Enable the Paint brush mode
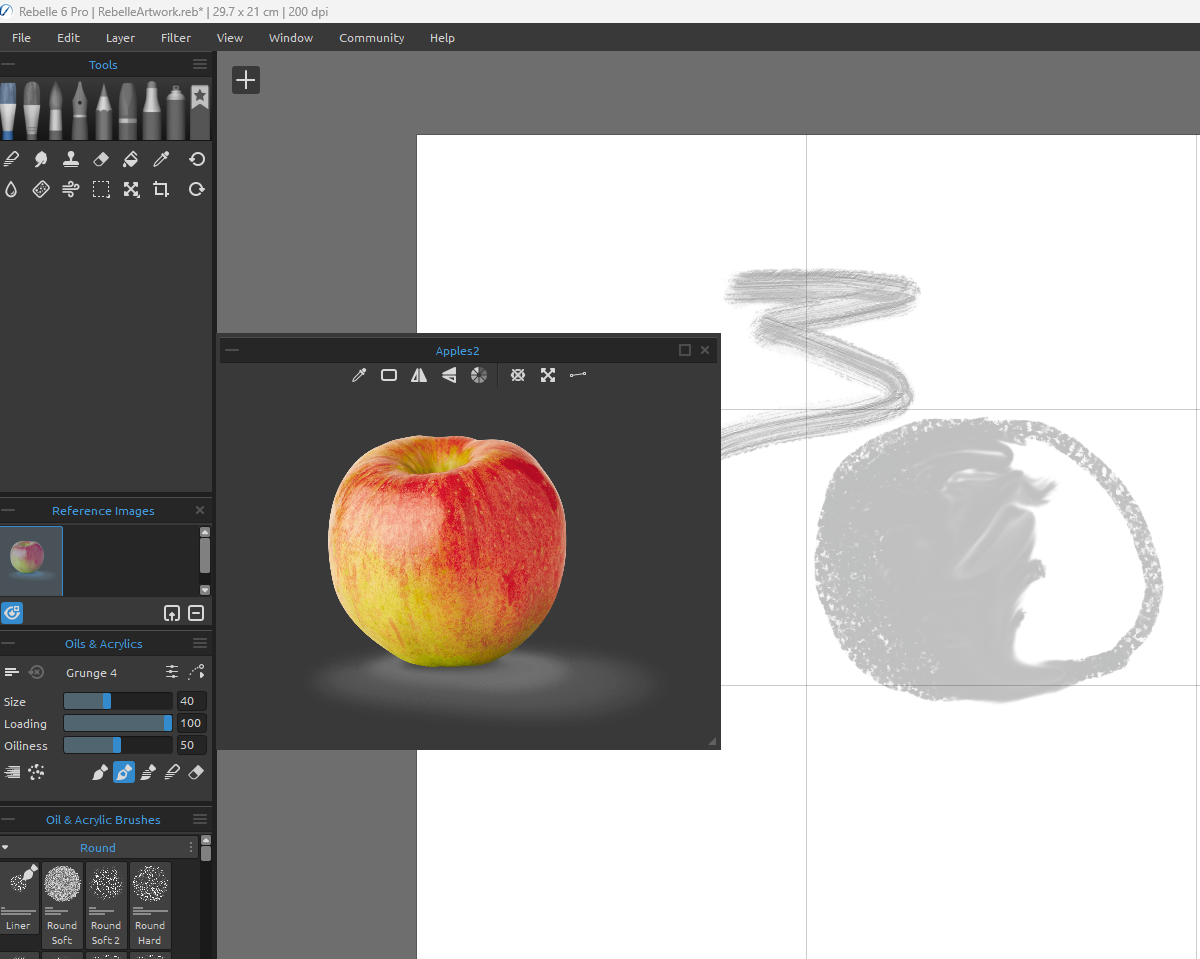Viewport: 1200px width, 959px height. point(99,772)
